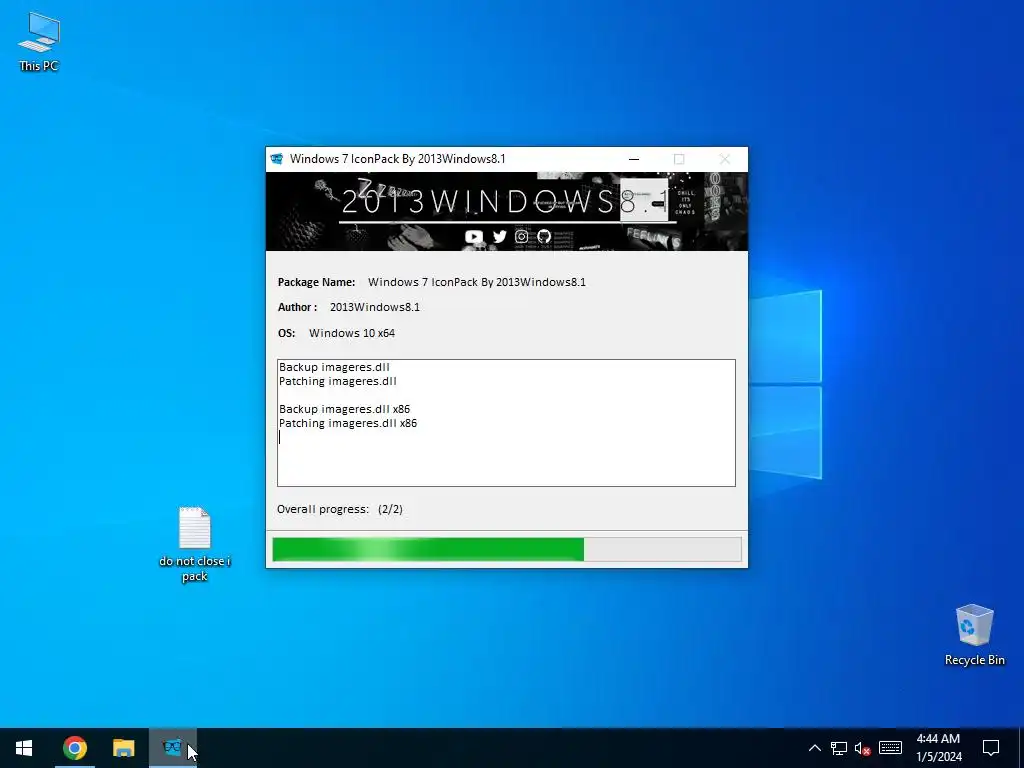Click the YouTube icon in the banner
Viewport: 1024px width, 768px height.
point(473,236)
